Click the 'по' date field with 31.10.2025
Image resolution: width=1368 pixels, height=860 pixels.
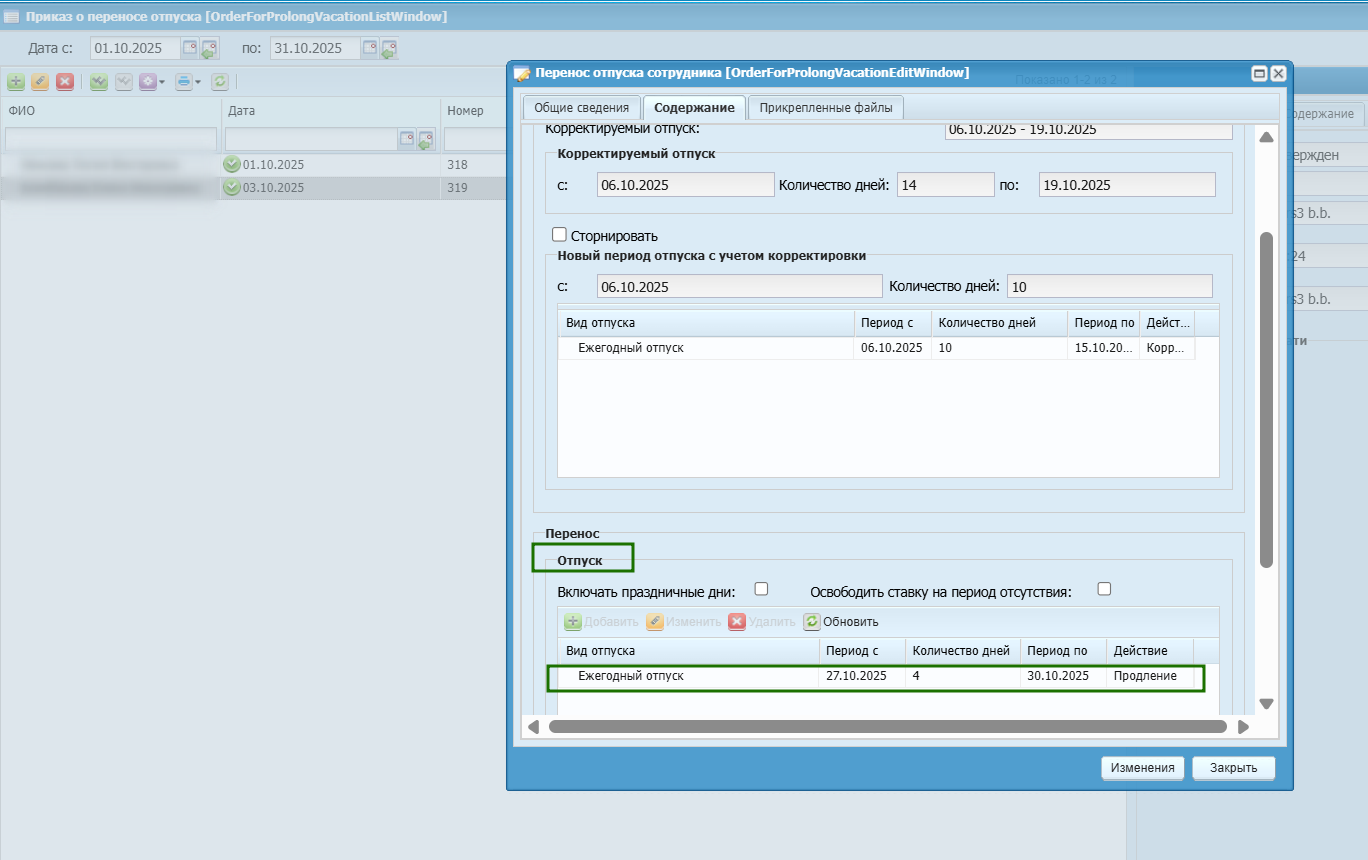(316, 48)
